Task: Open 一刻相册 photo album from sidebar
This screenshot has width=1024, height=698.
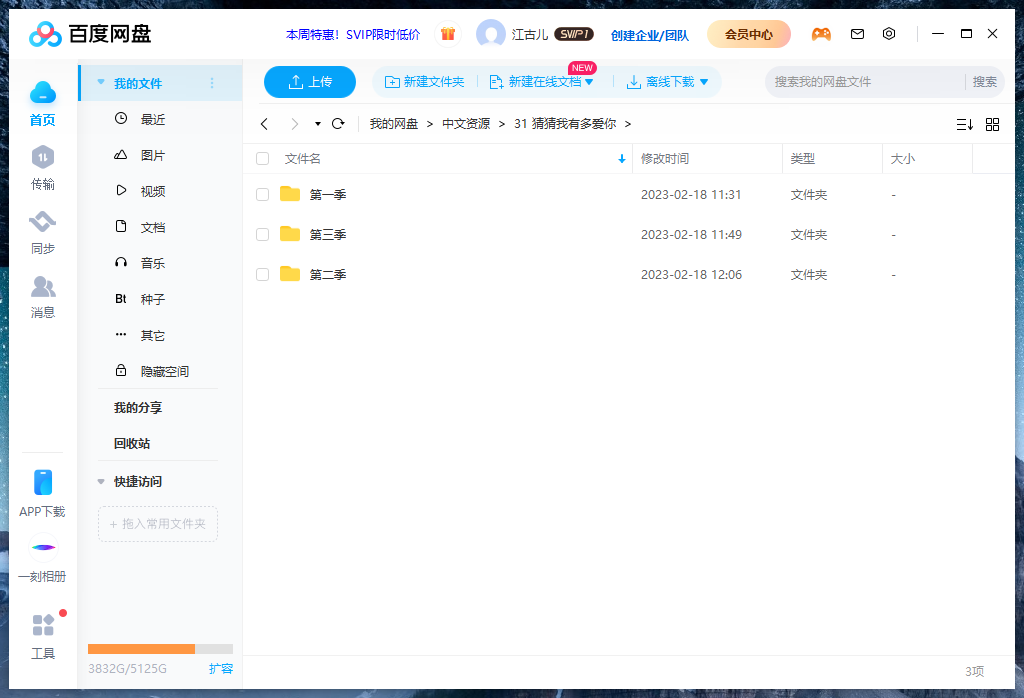Action: point(42,560)
